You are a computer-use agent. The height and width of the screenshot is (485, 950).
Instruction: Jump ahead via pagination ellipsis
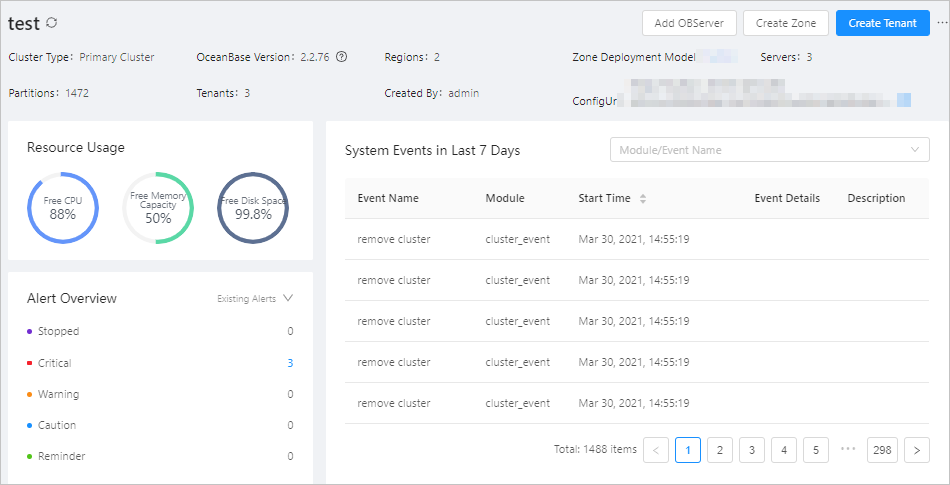[x=848, y=449]
